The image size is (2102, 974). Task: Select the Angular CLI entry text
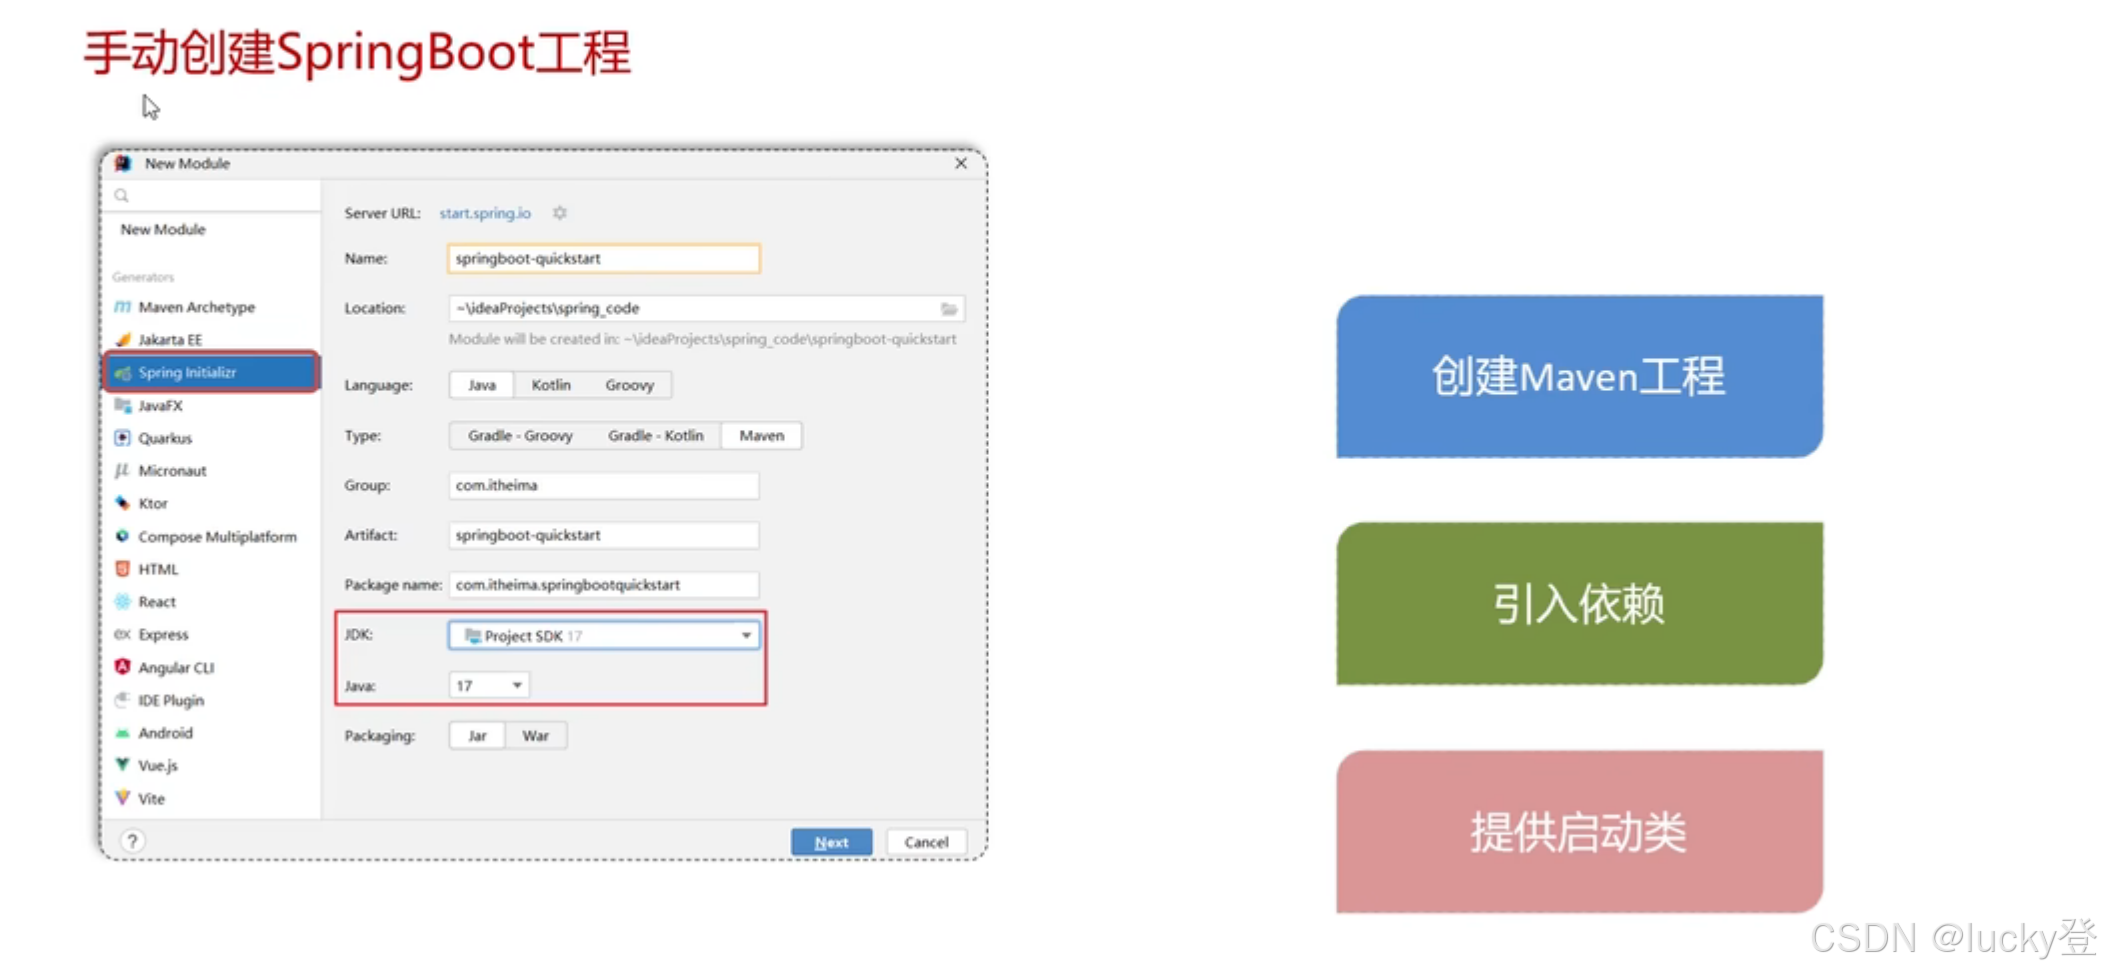[x=176, y=668]
